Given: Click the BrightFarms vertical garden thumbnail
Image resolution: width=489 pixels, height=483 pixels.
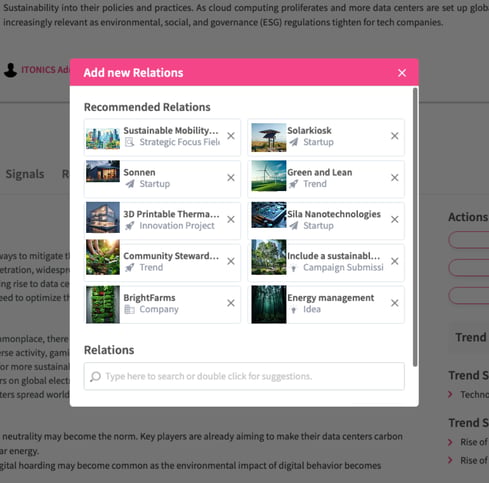Looking at the screenshot, I should [103, 304].
